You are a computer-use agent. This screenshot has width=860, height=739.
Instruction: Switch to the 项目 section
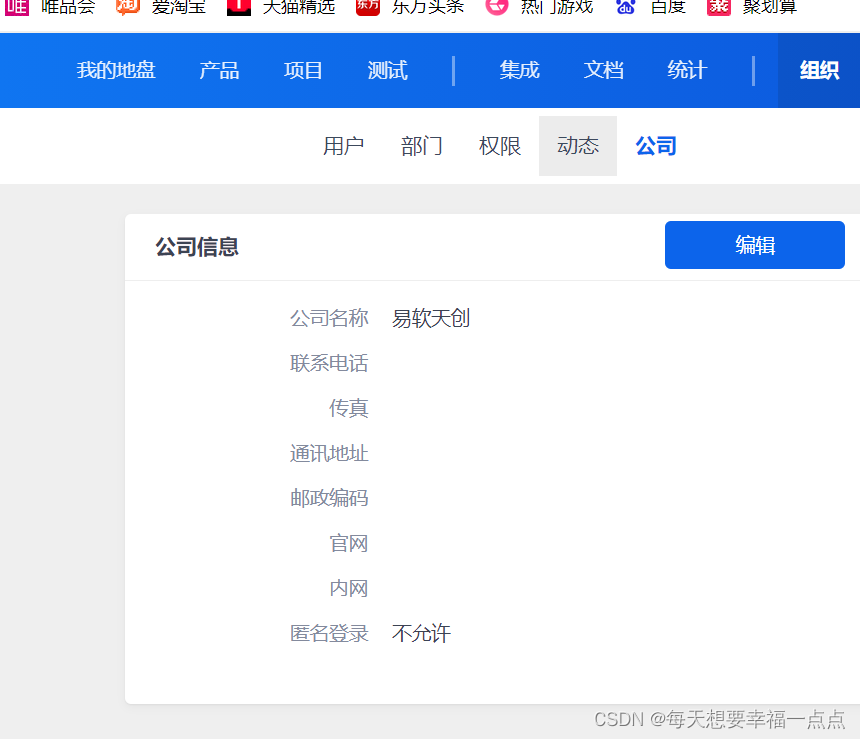click(x=303, y=70)
